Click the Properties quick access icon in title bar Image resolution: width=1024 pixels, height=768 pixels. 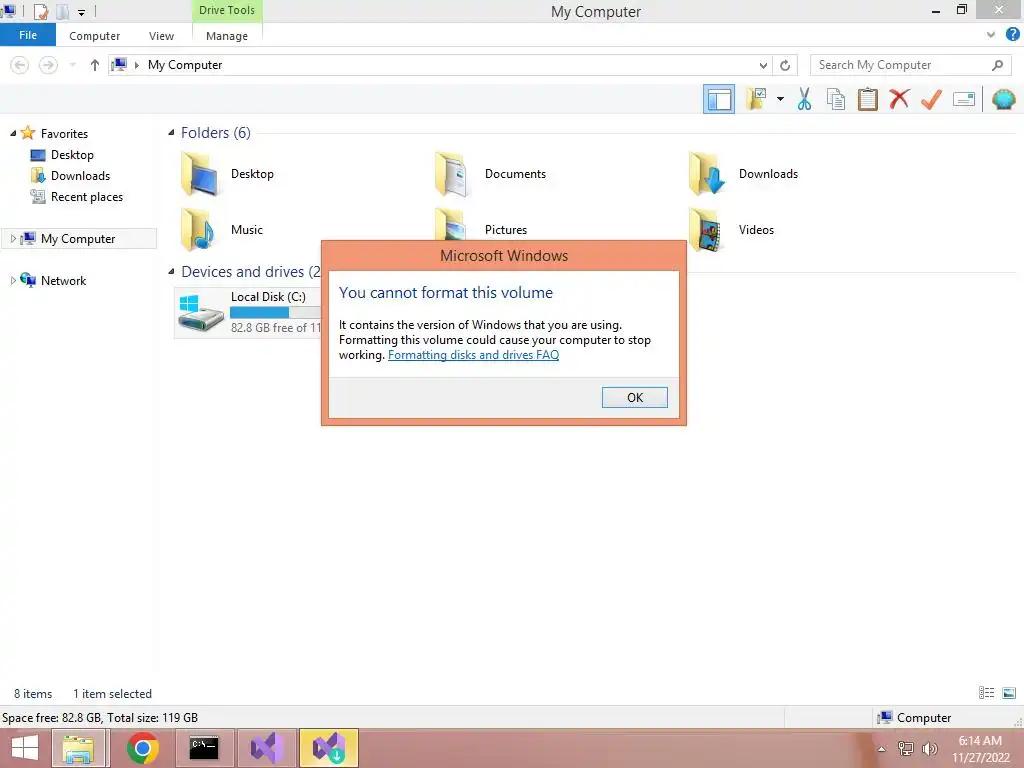click(x=40, y=11)
